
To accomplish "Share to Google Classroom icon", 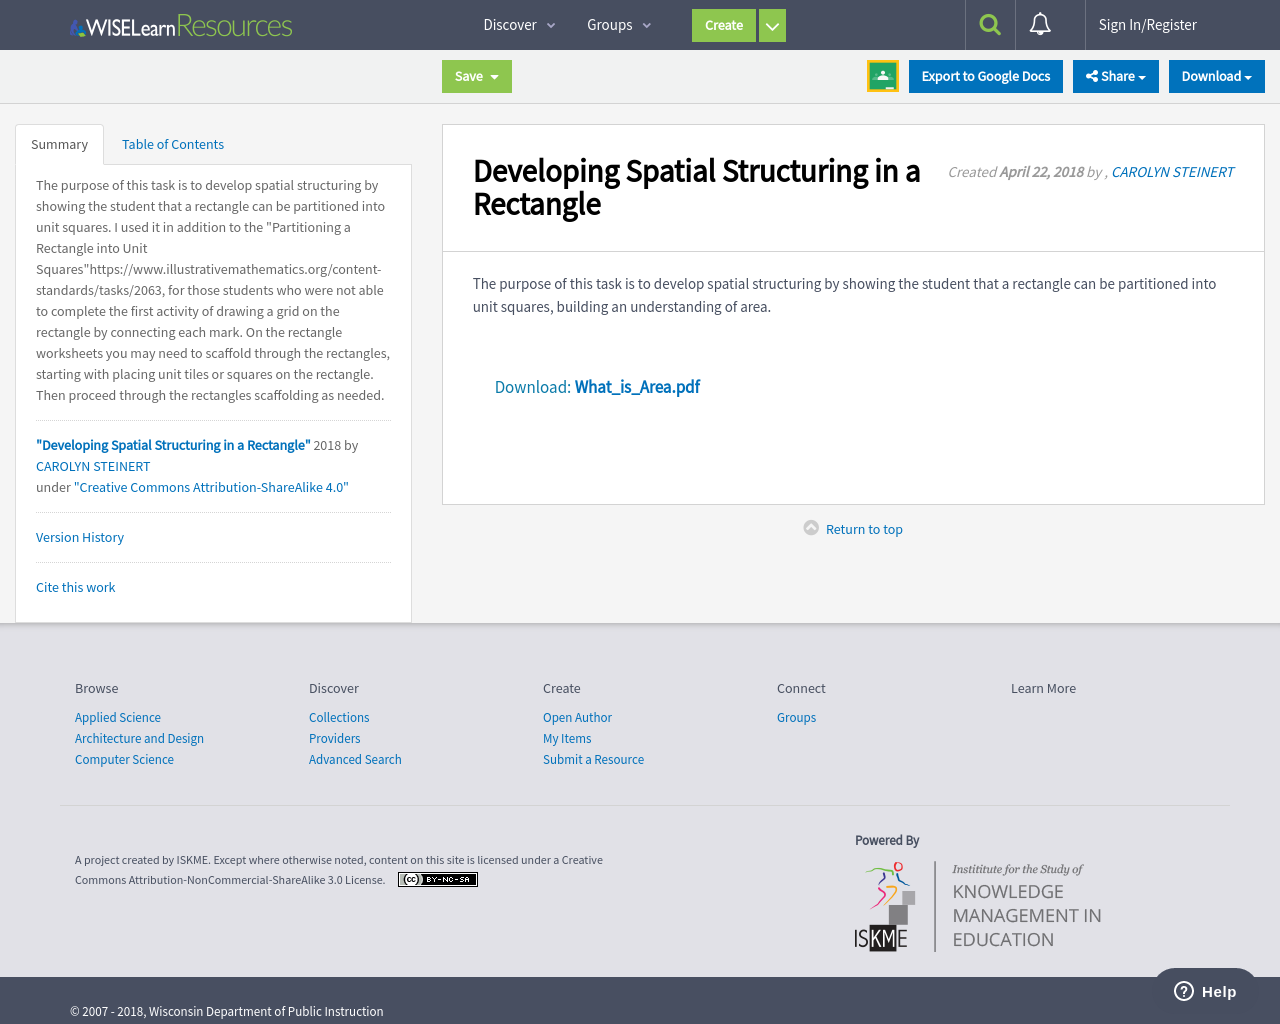I will 882,75.
